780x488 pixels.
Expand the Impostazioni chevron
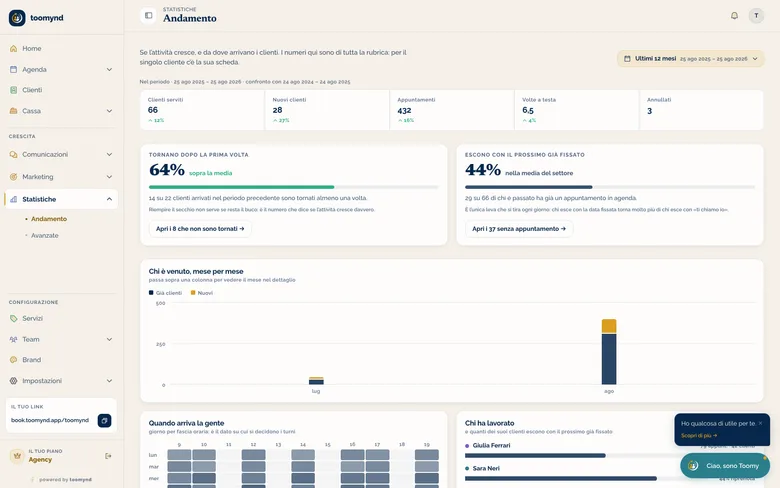tap(109, 381)
